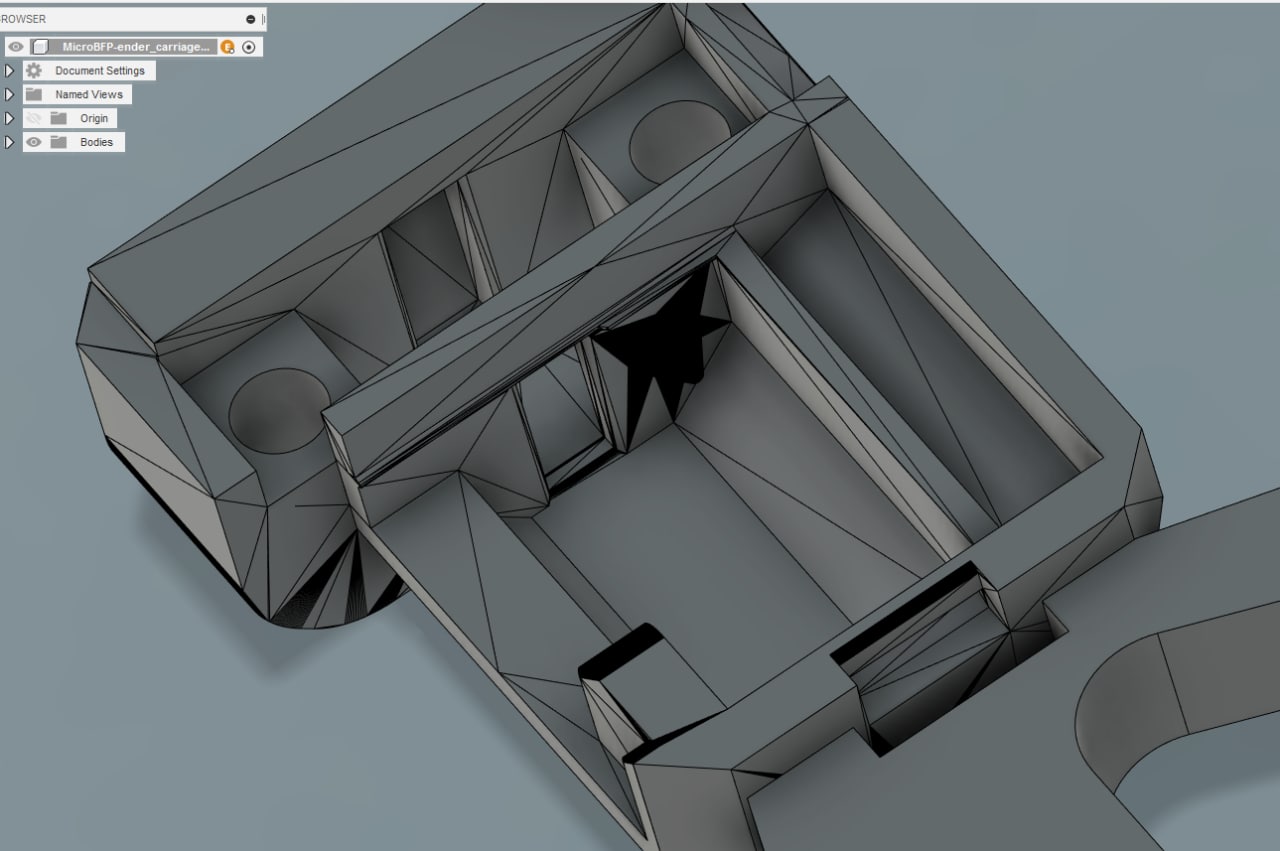This screenshot has width=1280, height=851.
Task: Click the Bodies folder icon
Action: tap(59, 142)
